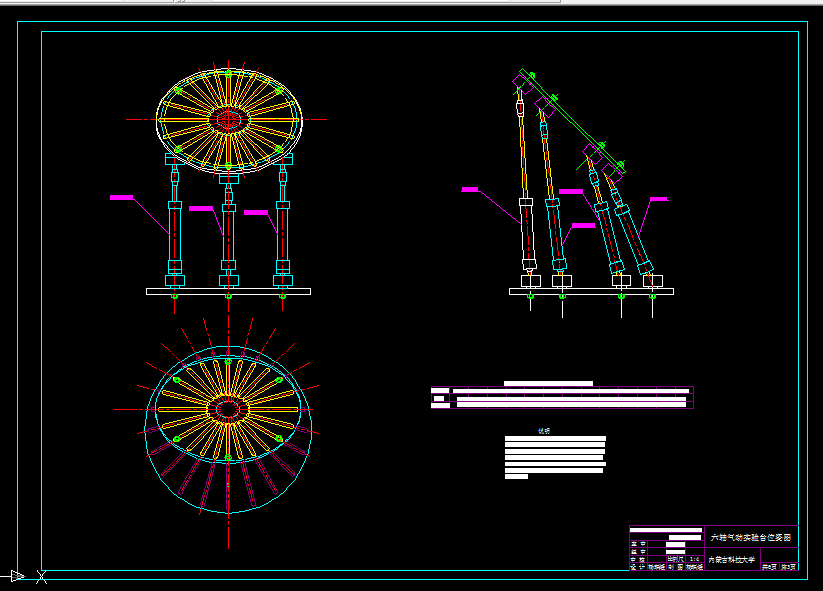Image resolution: width=823 pixels, height=591 pixels.
Task: Click the scale value 1:4
Action: [x=694, y=559]
